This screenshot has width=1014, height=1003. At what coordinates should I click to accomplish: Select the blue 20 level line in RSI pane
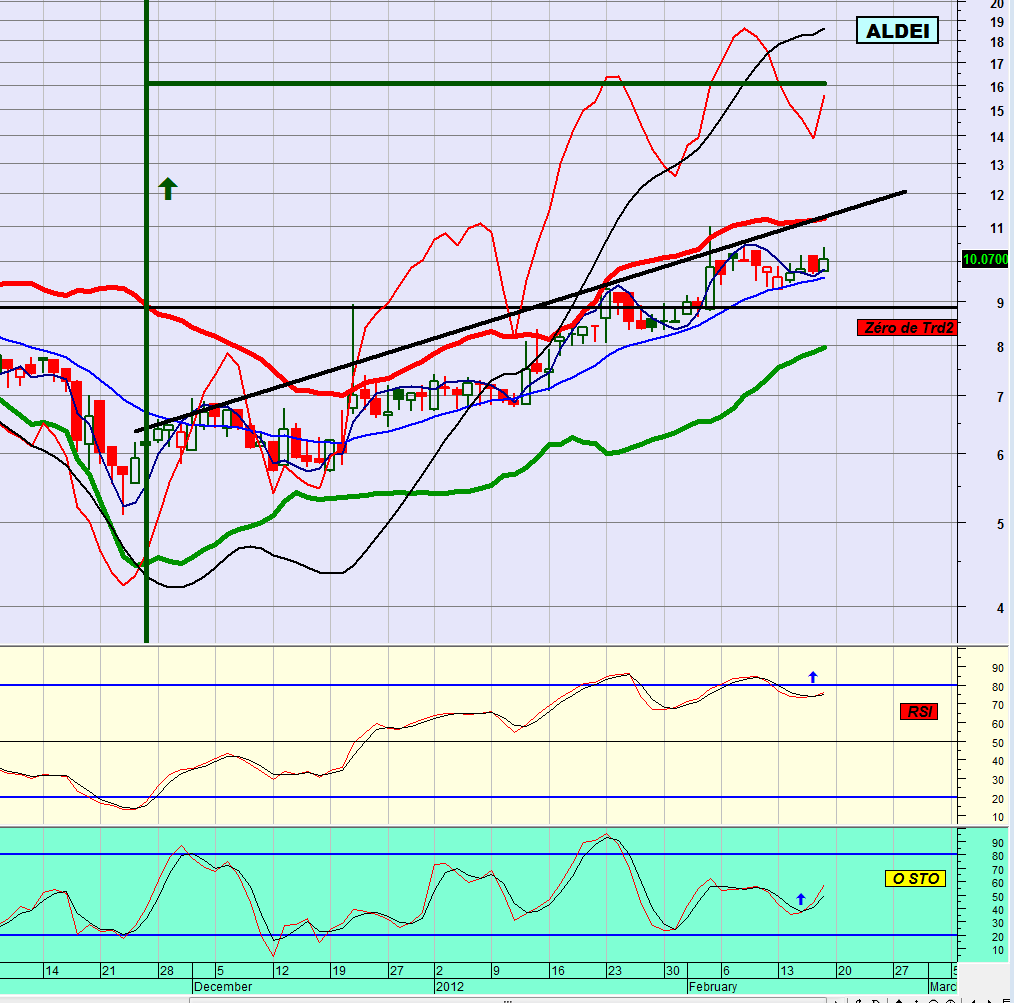coord(479,797)
